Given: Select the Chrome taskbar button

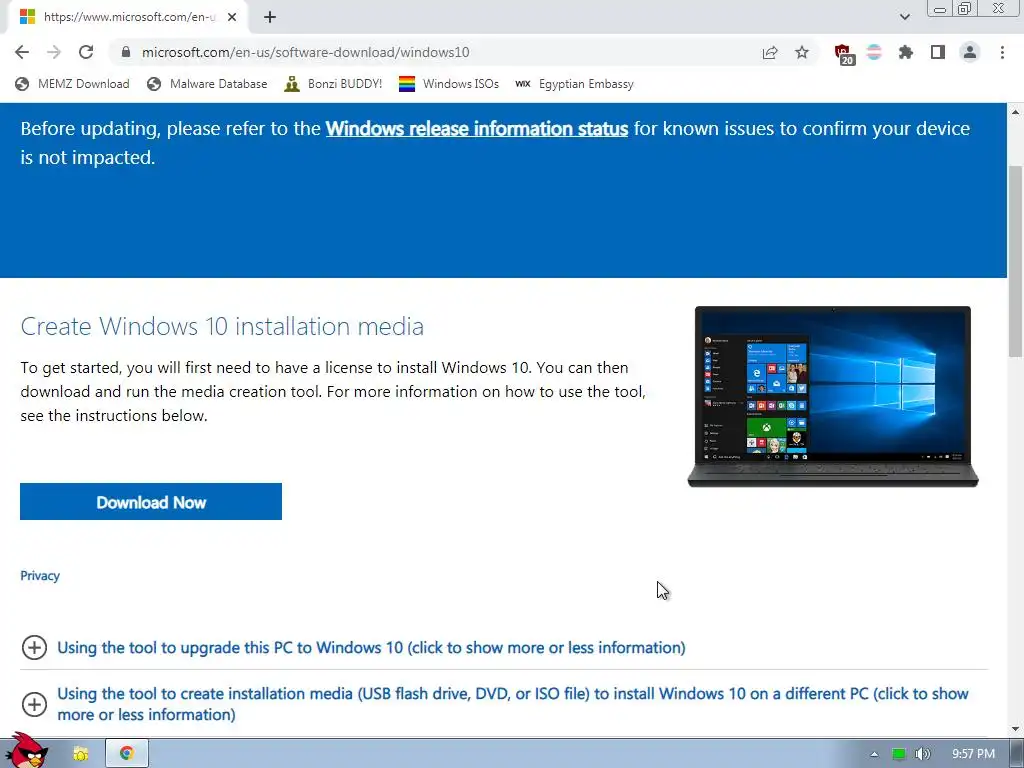Looking at the screenshot, I should (x=127, y=753).
